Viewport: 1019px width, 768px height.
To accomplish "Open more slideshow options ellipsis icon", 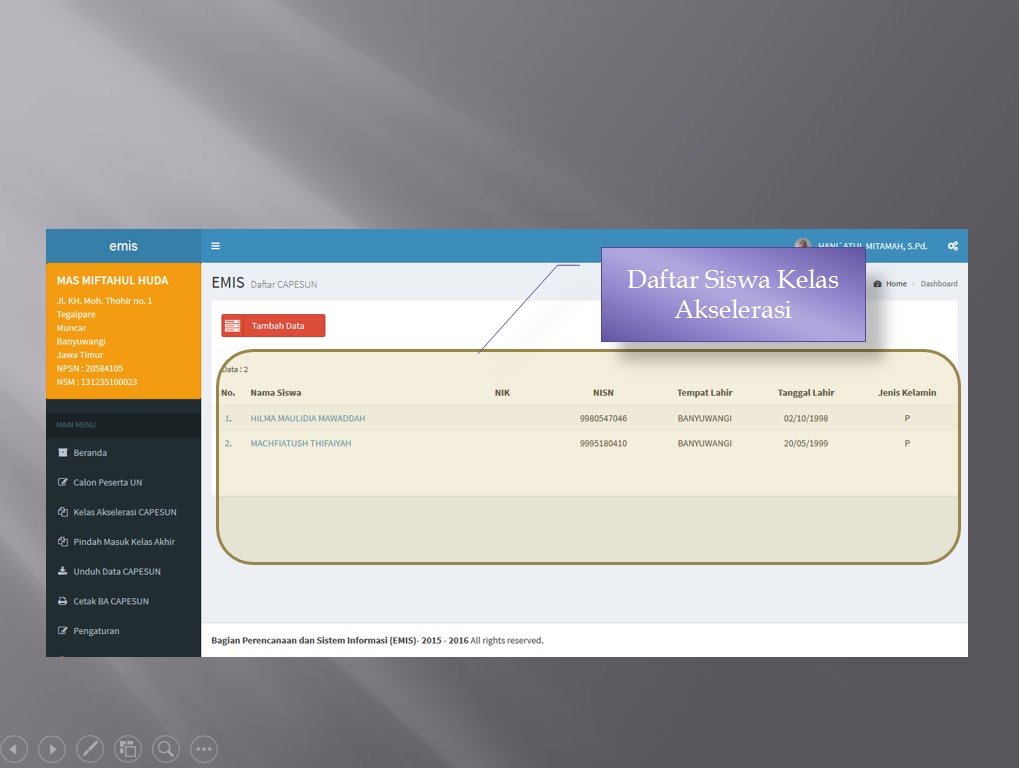I will [204, 749].
